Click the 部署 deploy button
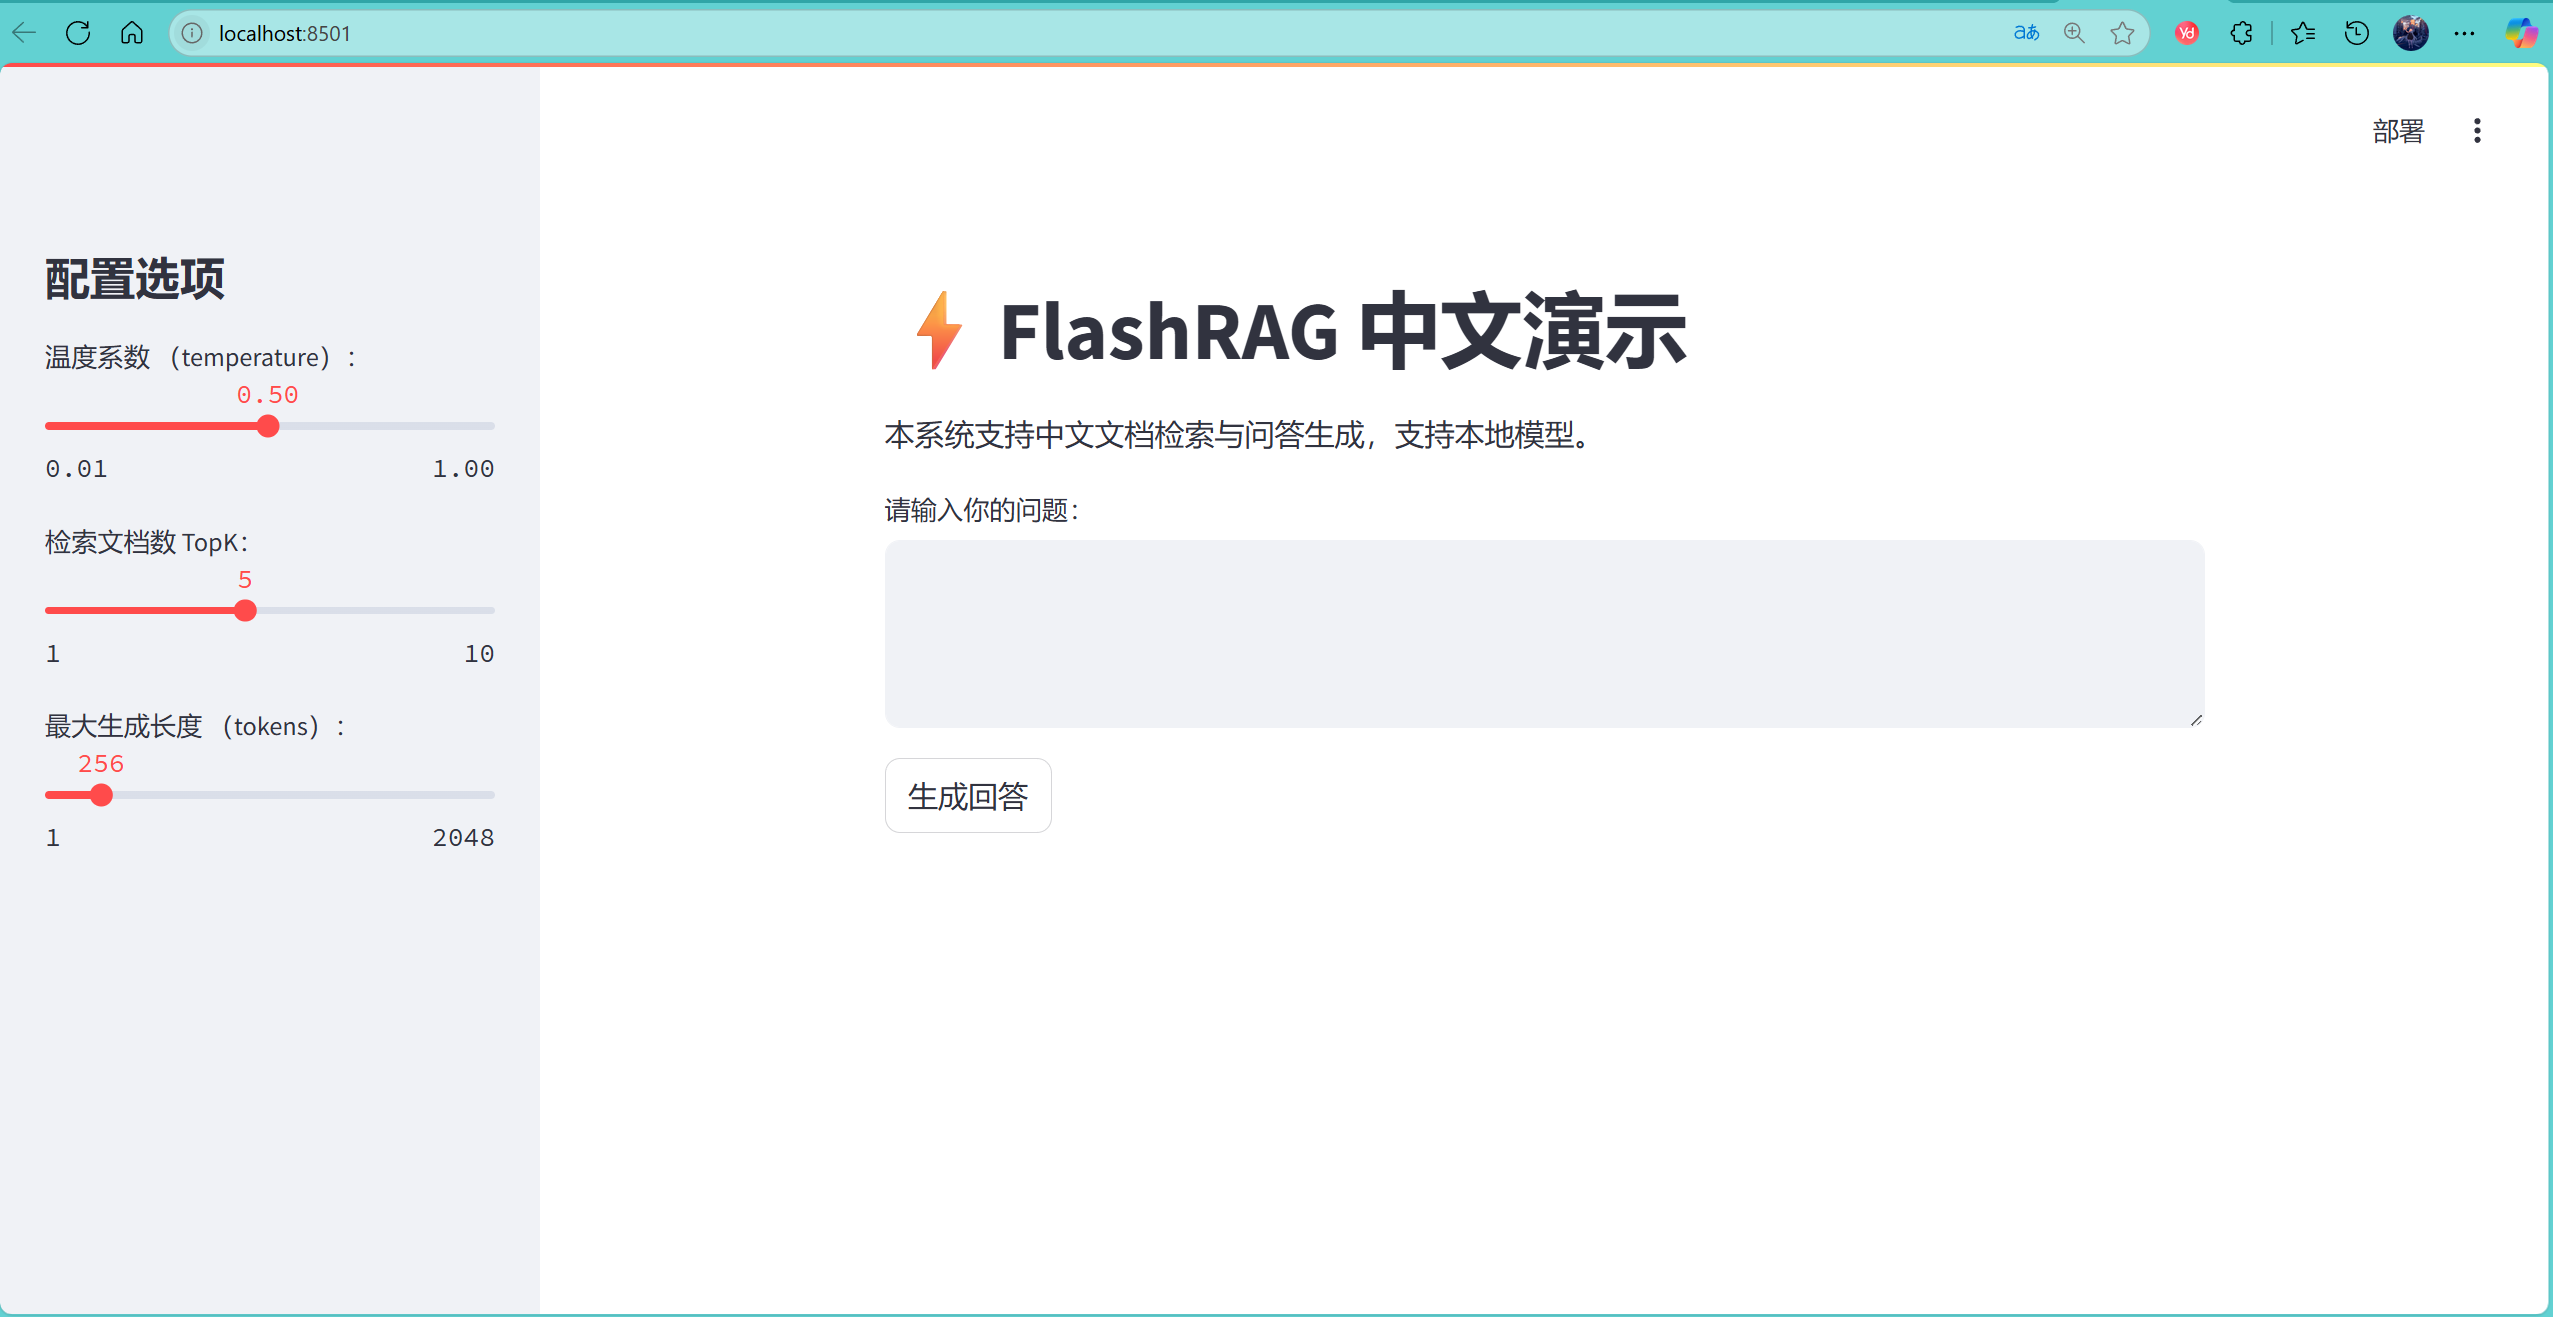Viewport: 2553px width, 1317px height. tap(2398, 131)
